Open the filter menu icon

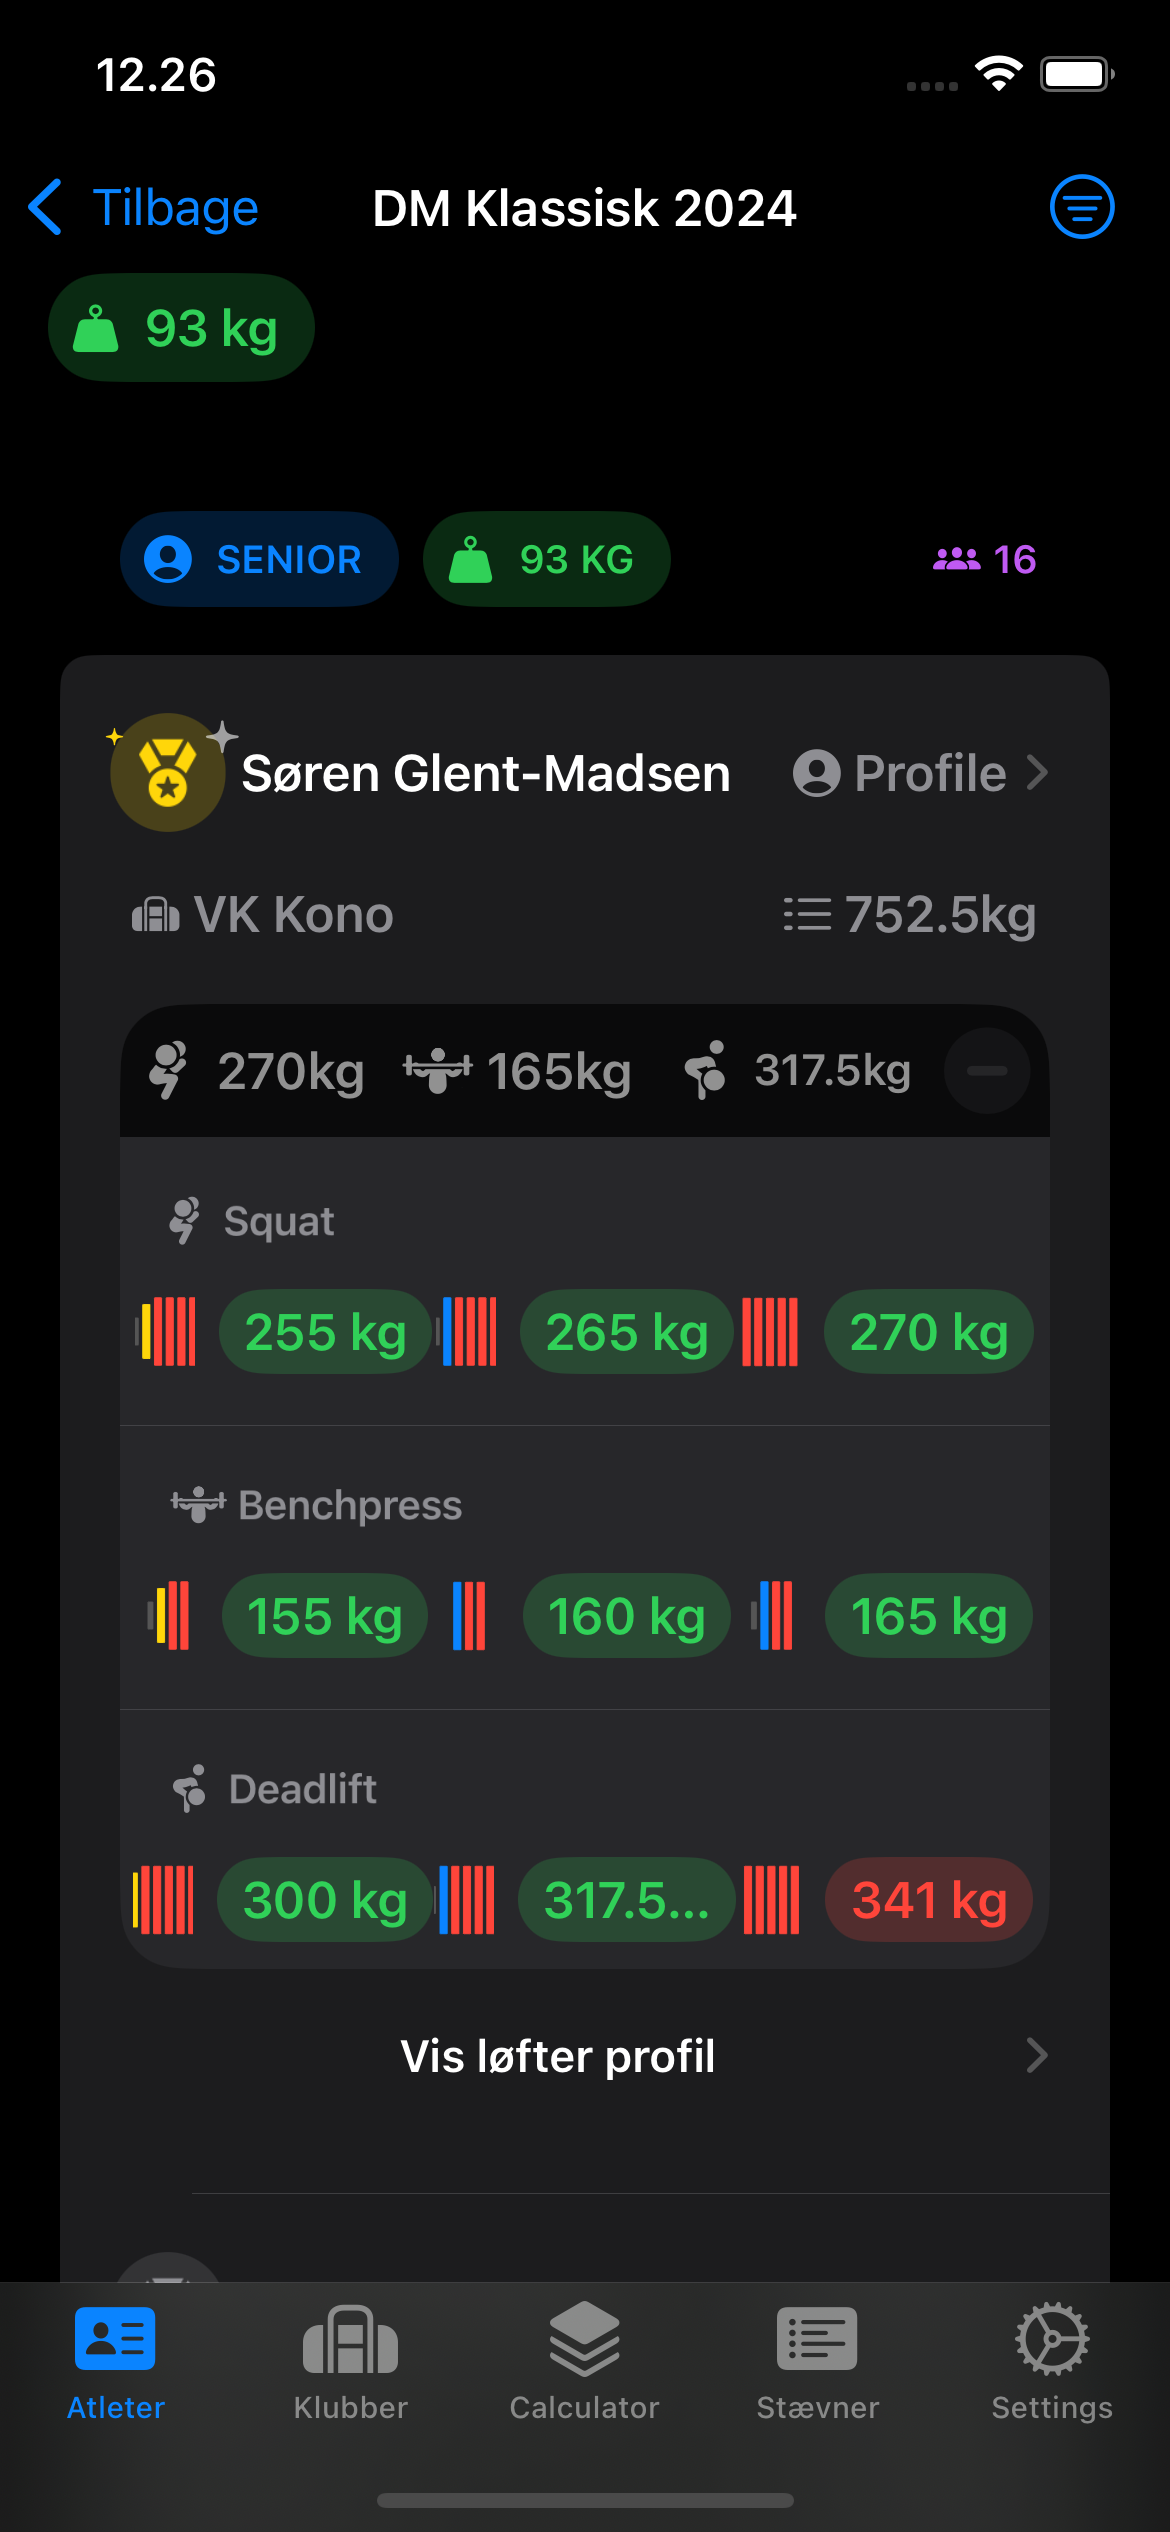(1081, 207)
